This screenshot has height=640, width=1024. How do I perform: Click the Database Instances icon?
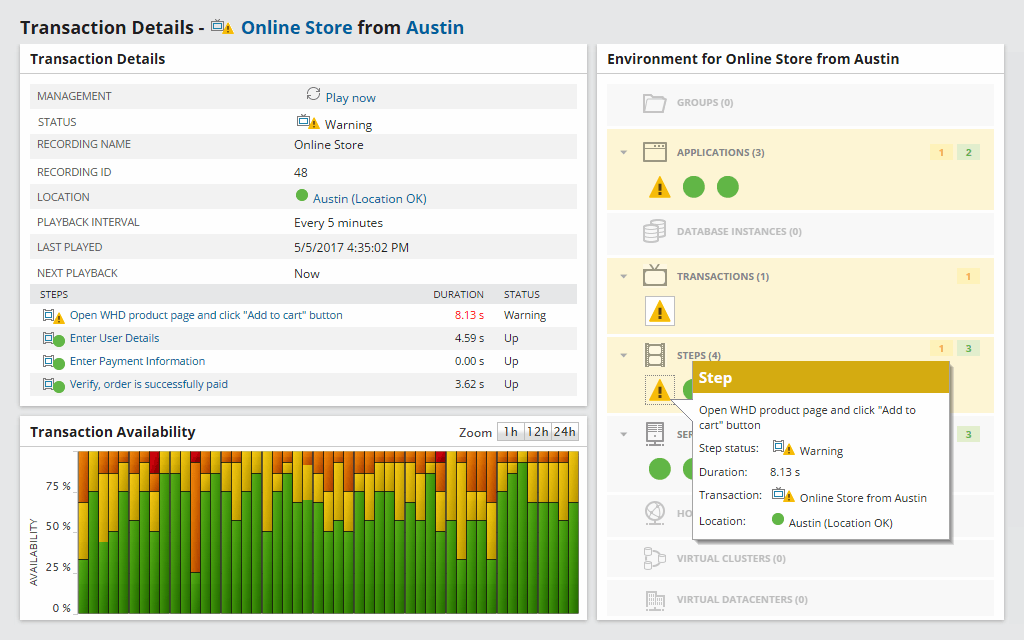[x=654, y=232]
